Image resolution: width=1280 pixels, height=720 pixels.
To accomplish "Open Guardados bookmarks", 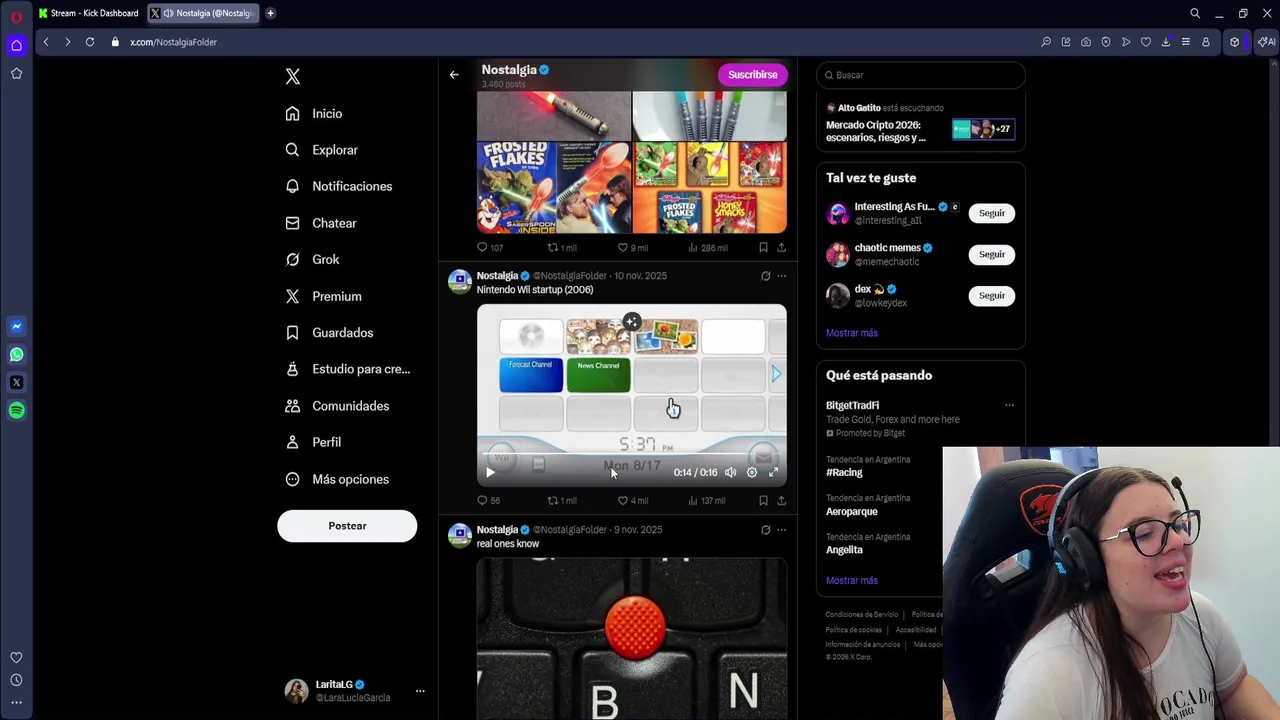I will [329, 332].
